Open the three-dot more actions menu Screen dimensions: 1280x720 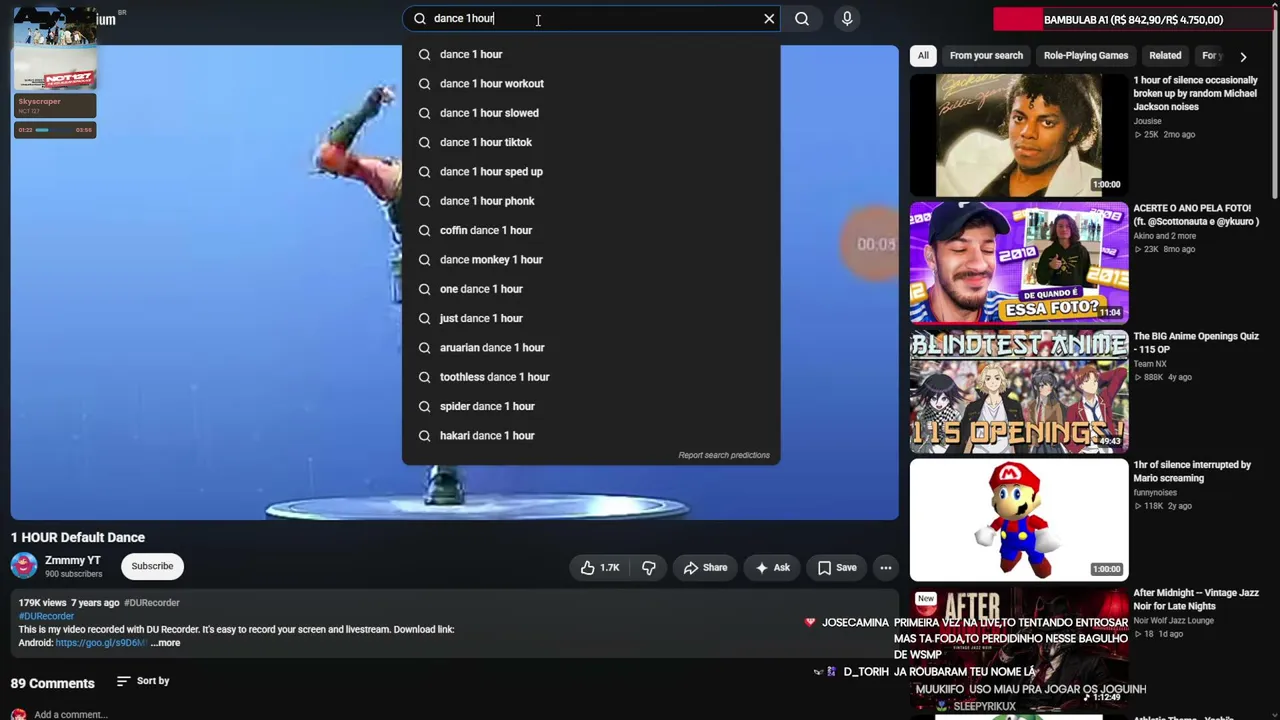[x=886, y=568]
